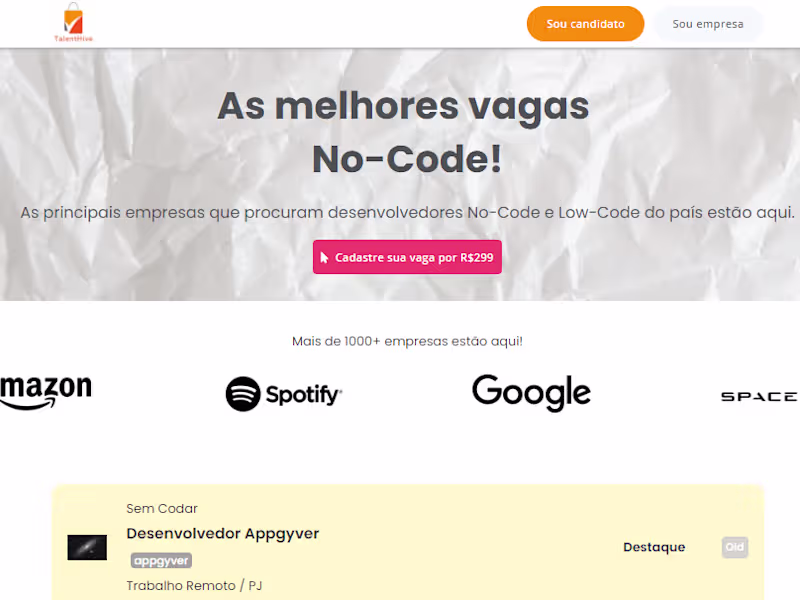
Task: Click Mais de 1000+ empresas text
Action: point(407,341)
